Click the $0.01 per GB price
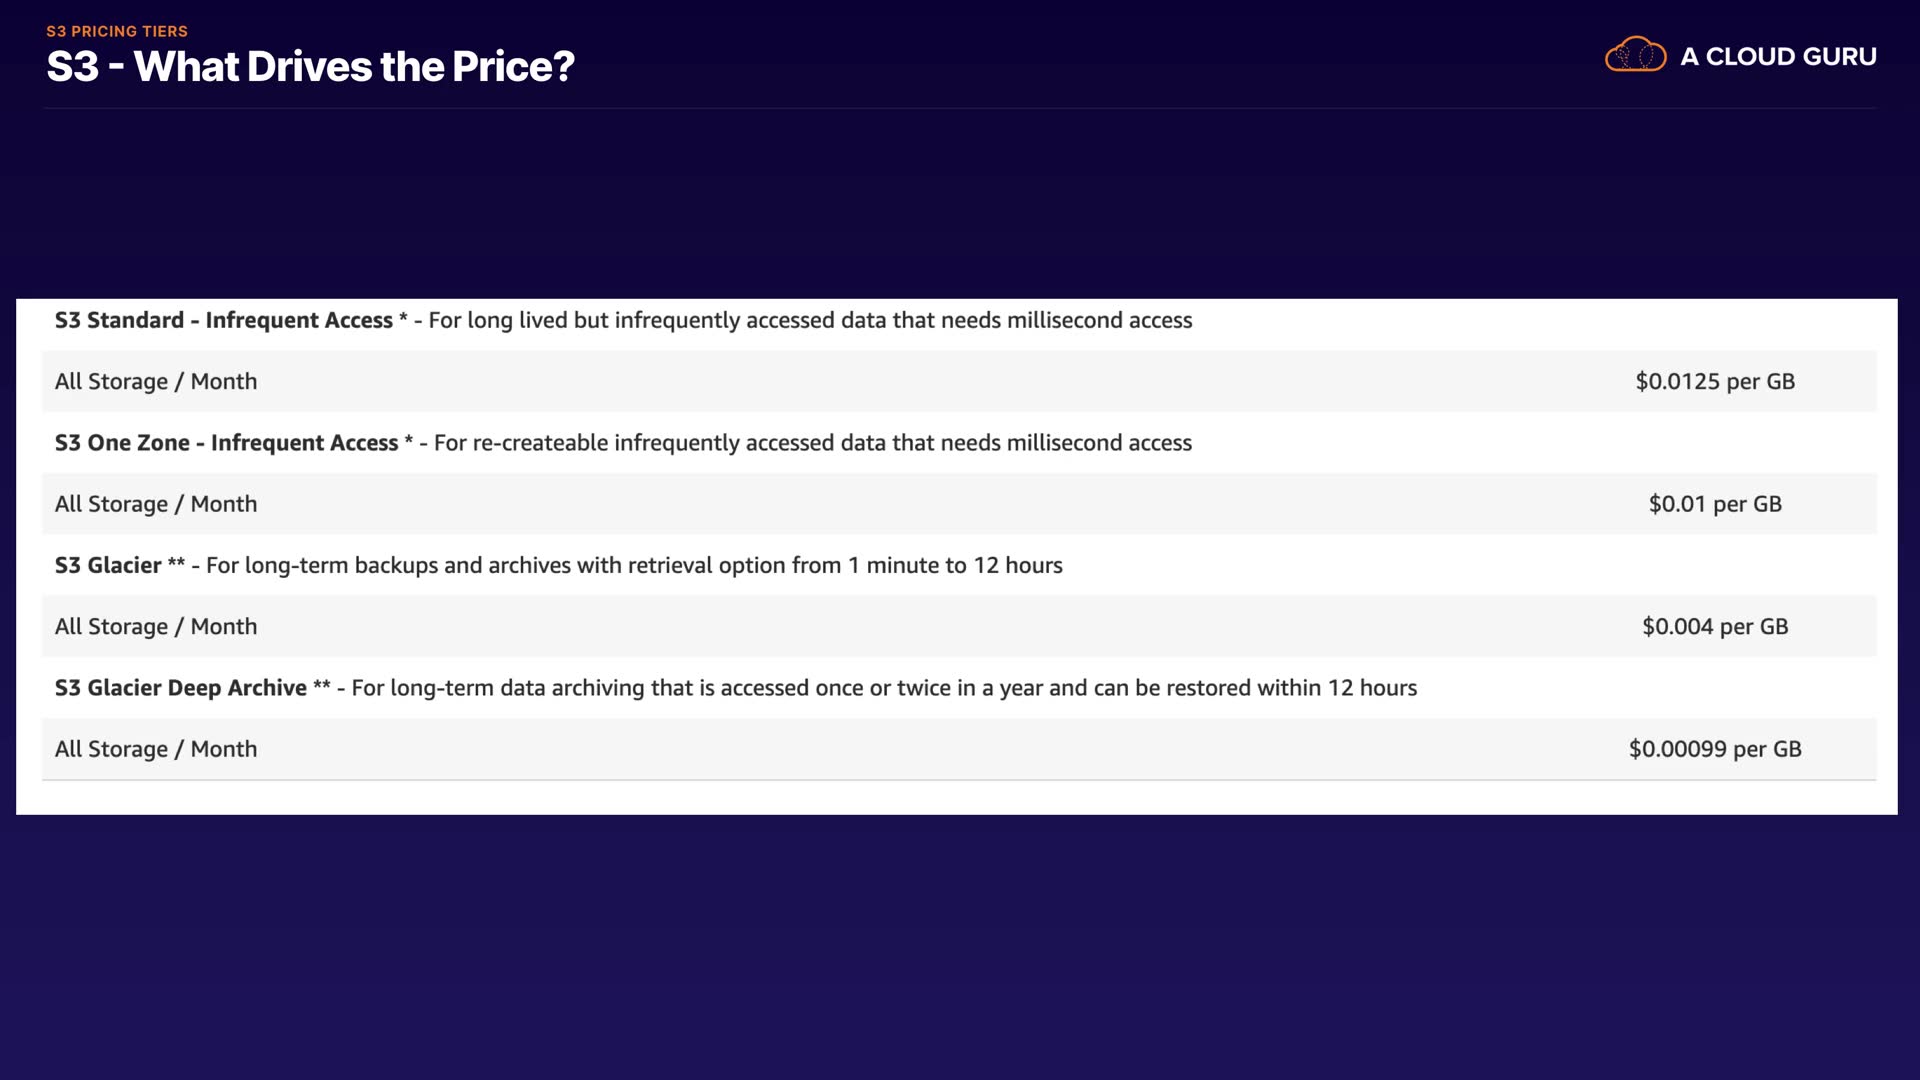This screenshot has height=1080, width=1920. (1715, 504)
